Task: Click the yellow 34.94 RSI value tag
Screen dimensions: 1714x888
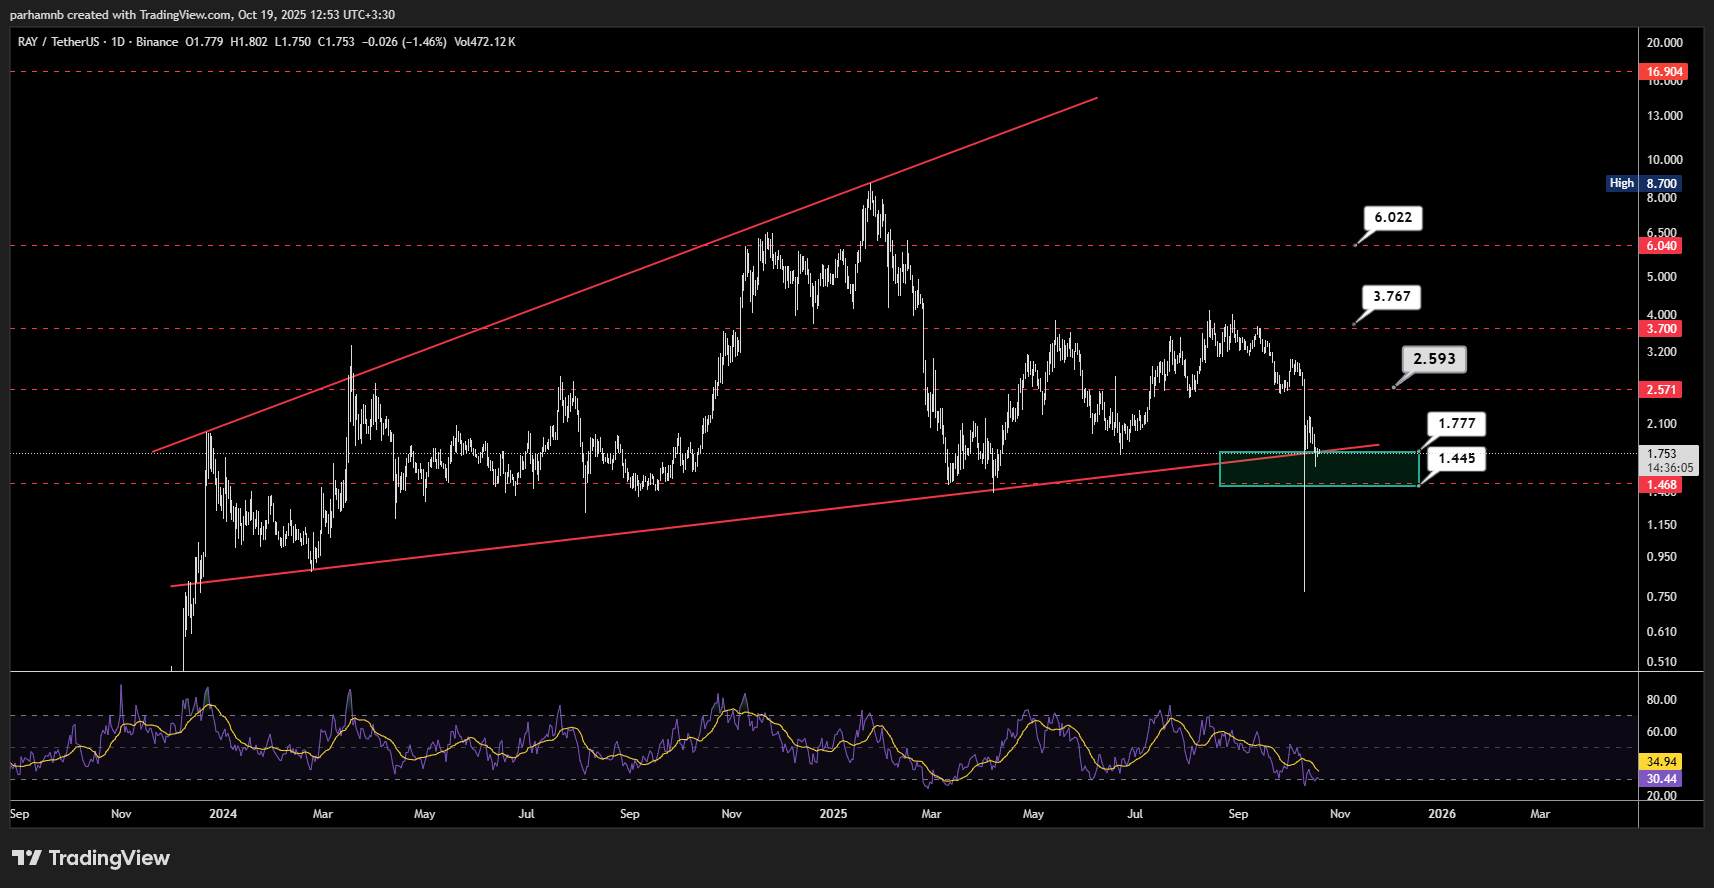Action: pyautogui.click(x=1661, y=762)
